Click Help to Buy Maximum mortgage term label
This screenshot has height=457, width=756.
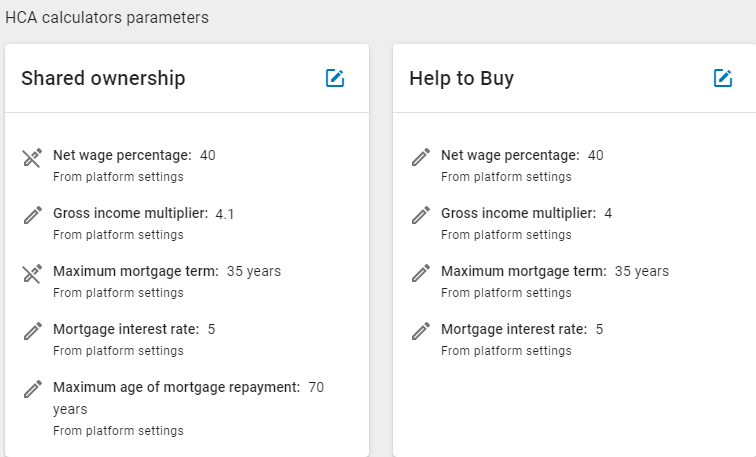pyautogui.click(x=524, y=271)
